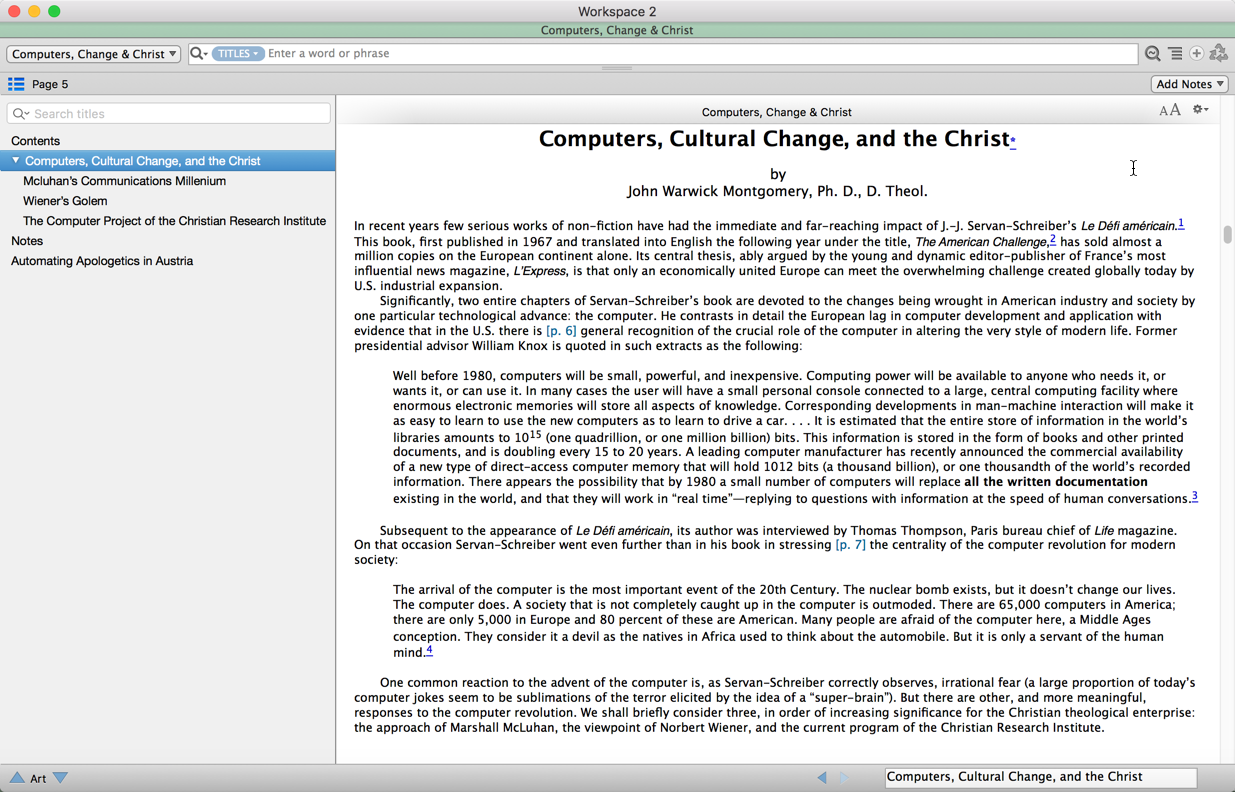
Task: Click the down triangle beside Art
Action: (60, 778)
